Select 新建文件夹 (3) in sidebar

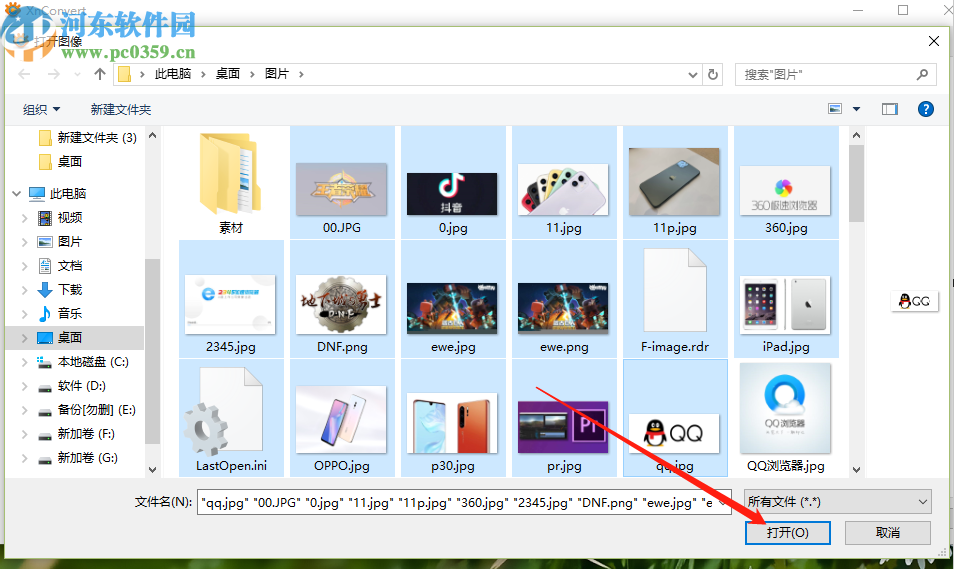87,138
